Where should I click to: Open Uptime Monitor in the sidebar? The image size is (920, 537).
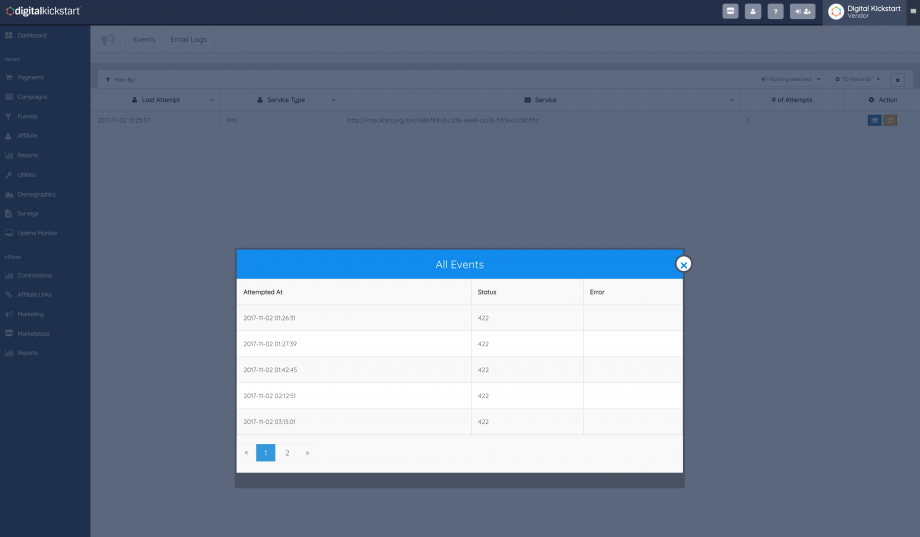pos(37,233)
